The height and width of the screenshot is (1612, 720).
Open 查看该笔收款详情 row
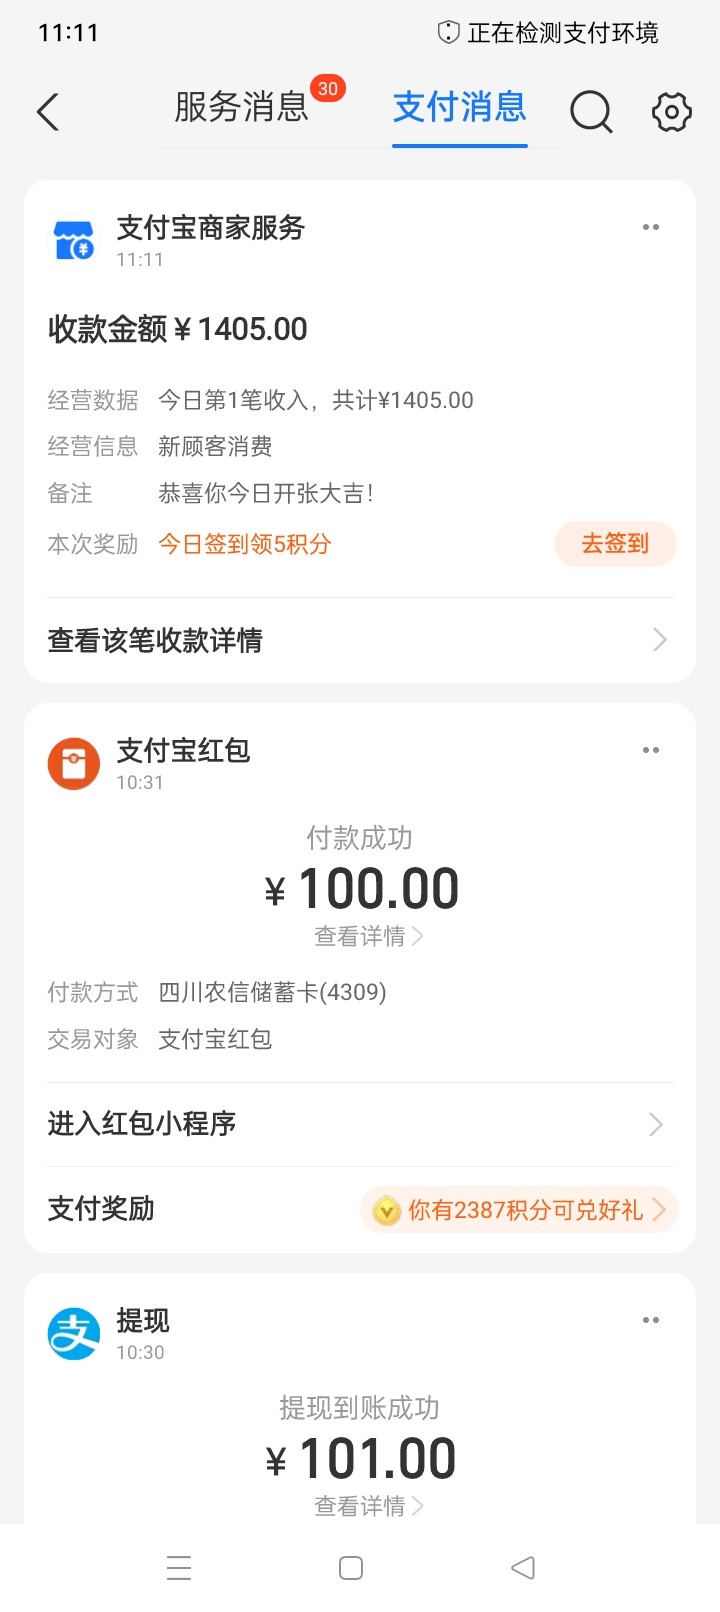(359, 640)
